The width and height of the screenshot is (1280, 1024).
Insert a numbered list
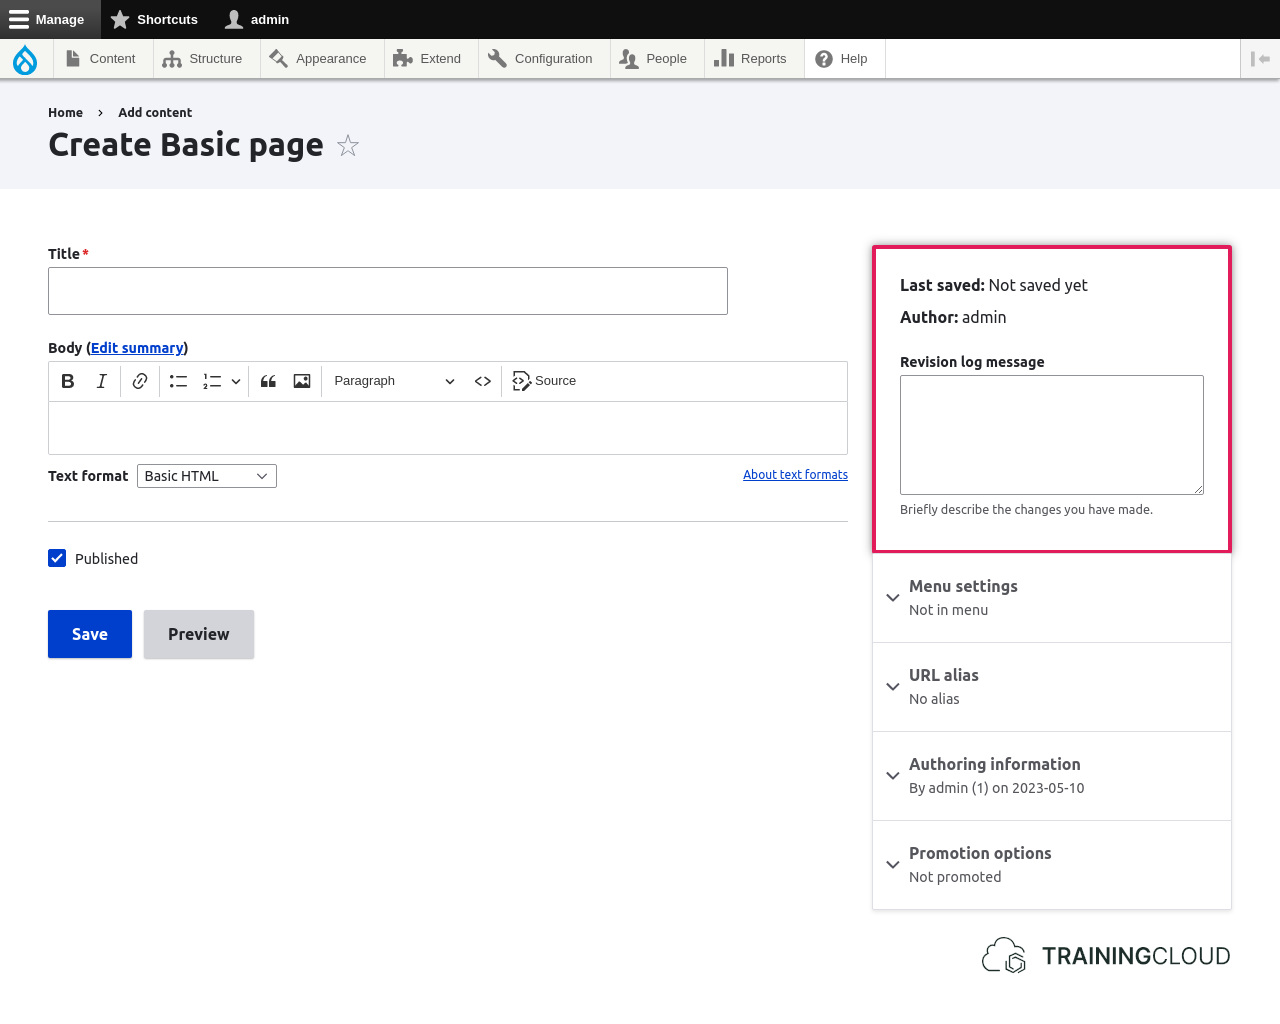click(212, 381)
